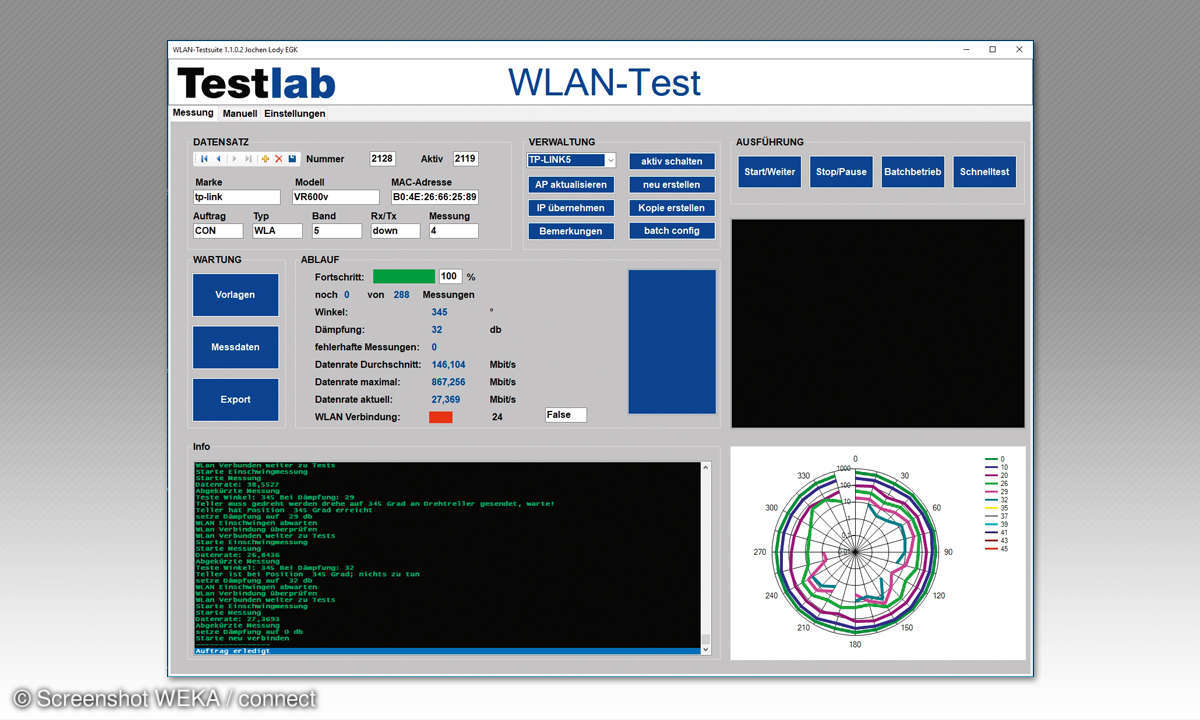Click the Datenrate Durchschnitt value 146,104
This screenshot has width=1200, height=720.
[x=449, y=365]
